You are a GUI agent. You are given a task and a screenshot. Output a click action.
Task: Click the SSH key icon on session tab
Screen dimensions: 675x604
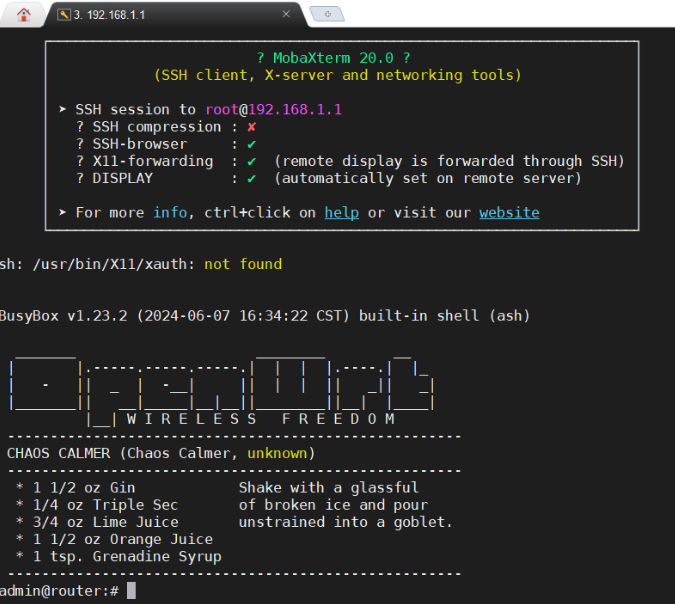tap(64, 15)
